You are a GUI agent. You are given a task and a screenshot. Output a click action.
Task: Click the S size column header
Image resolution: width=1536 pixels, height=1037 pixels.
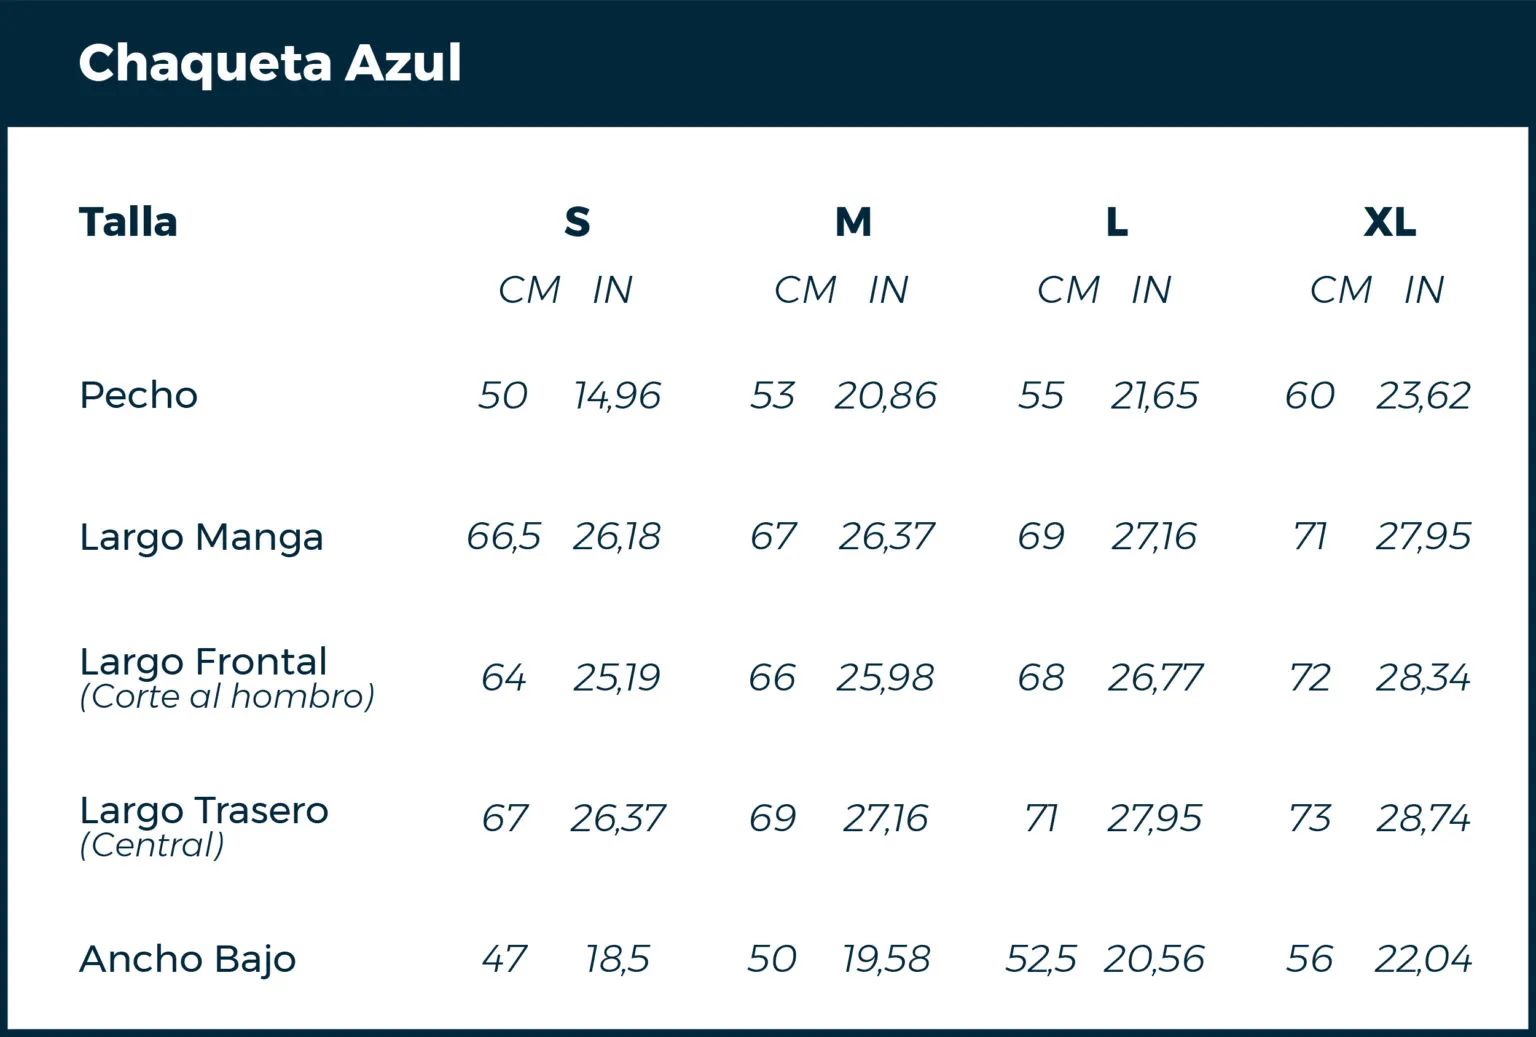point(577,222)
